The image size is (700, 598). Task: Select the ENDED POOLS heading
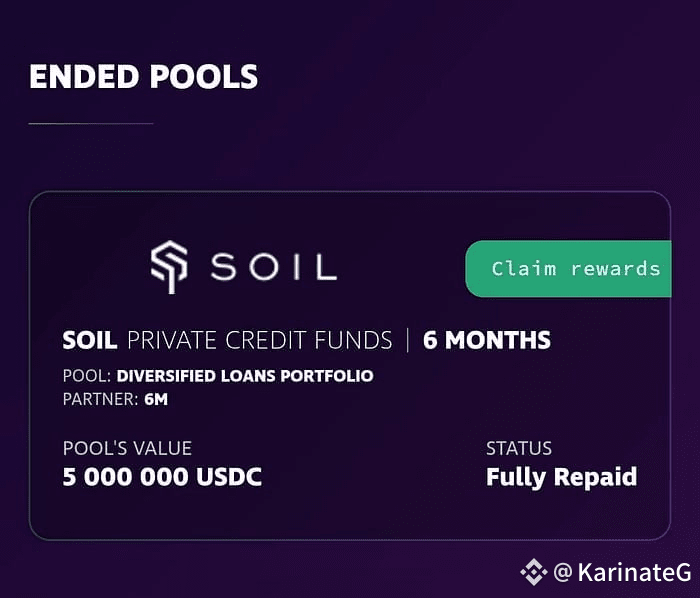point(143,77)
